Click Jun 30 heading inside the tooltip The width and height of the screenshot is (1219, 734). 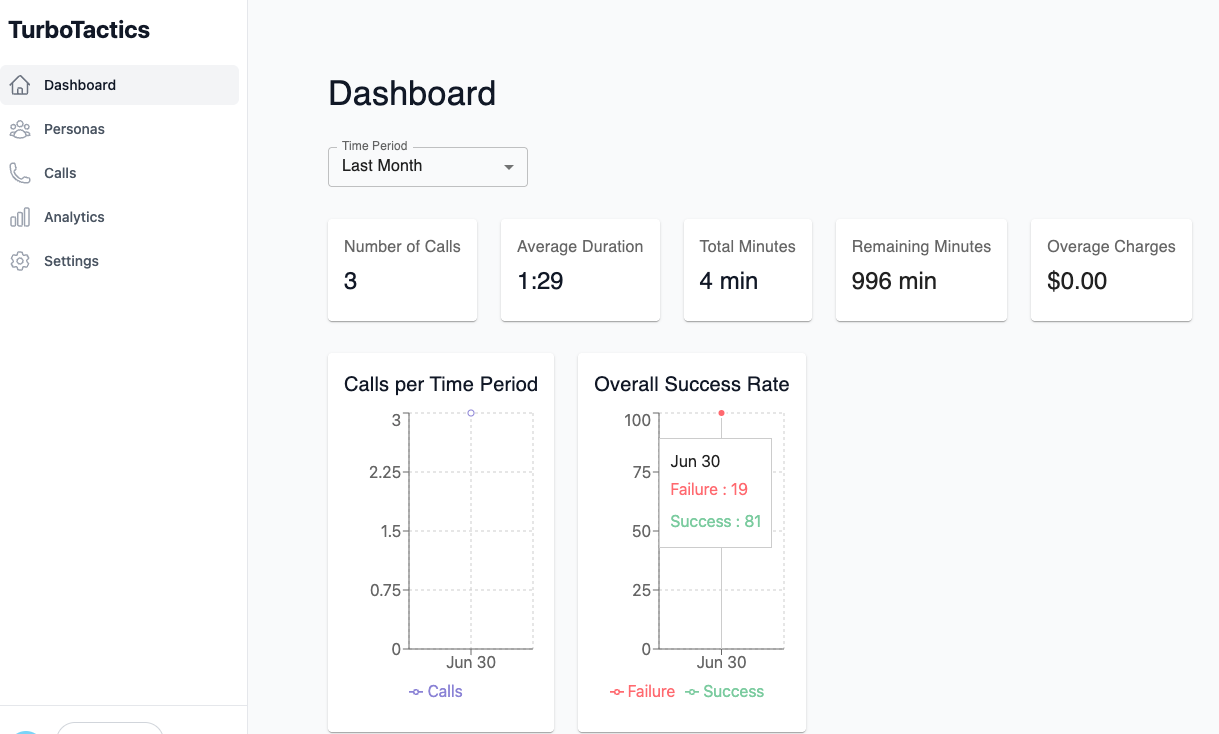click(695, 461)
